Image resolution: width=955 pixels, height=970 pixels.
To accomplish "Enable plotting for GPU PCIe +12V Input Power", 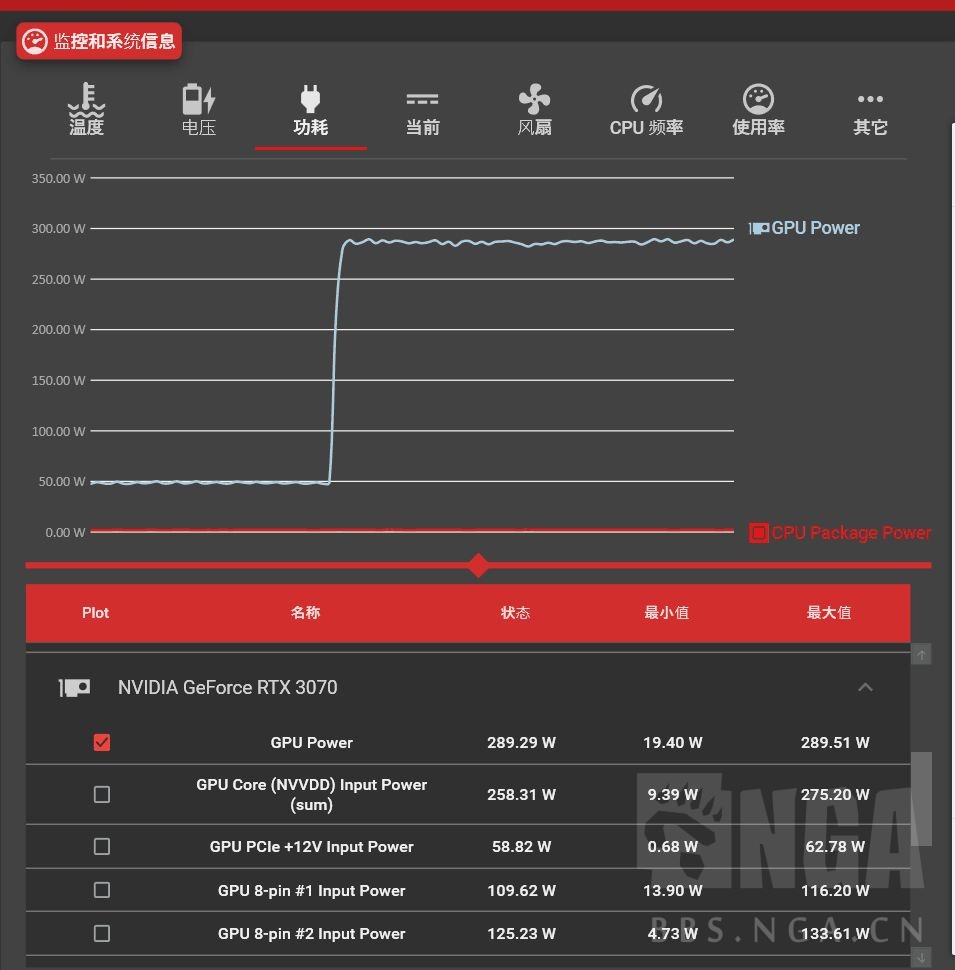I will (102, 846).
